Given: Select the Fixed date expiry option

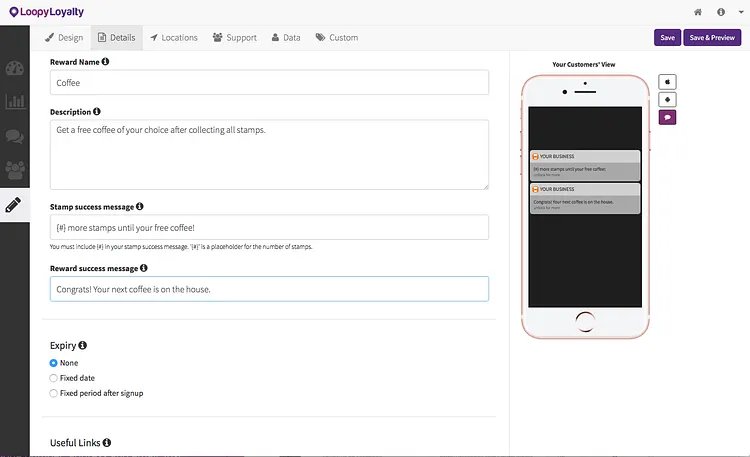Looking at the screenshot, I should pos(54,378).
